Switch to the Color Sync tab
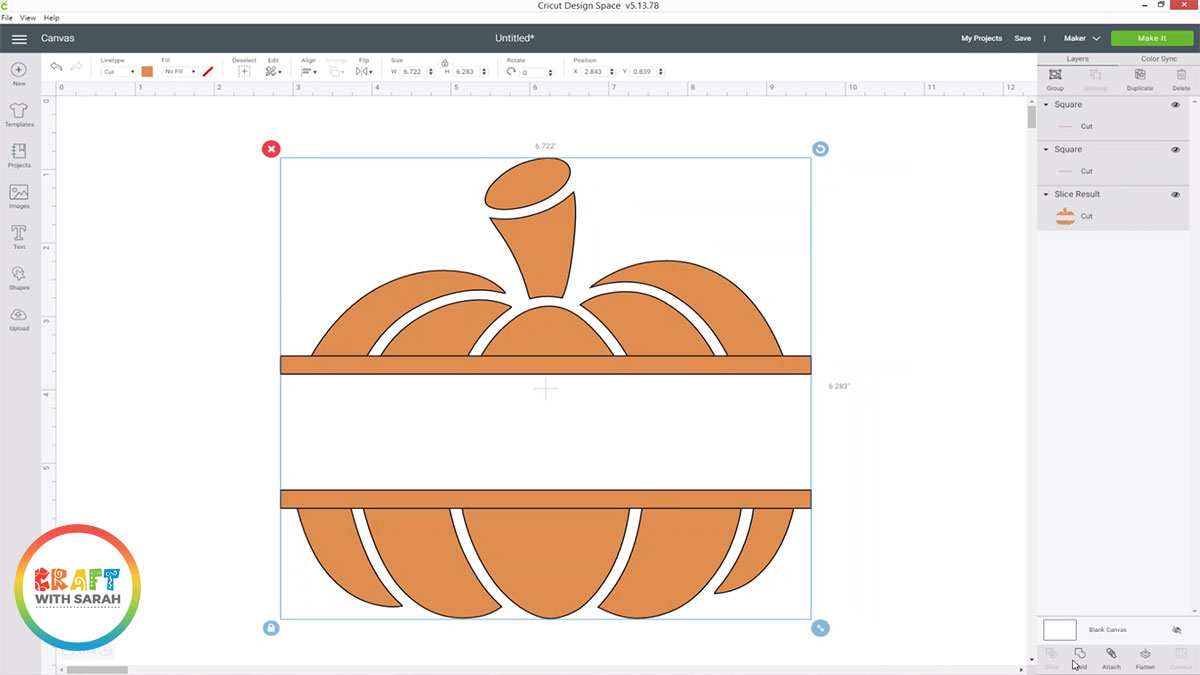Screen dimensions: 1200x675 coord(1158,59)
